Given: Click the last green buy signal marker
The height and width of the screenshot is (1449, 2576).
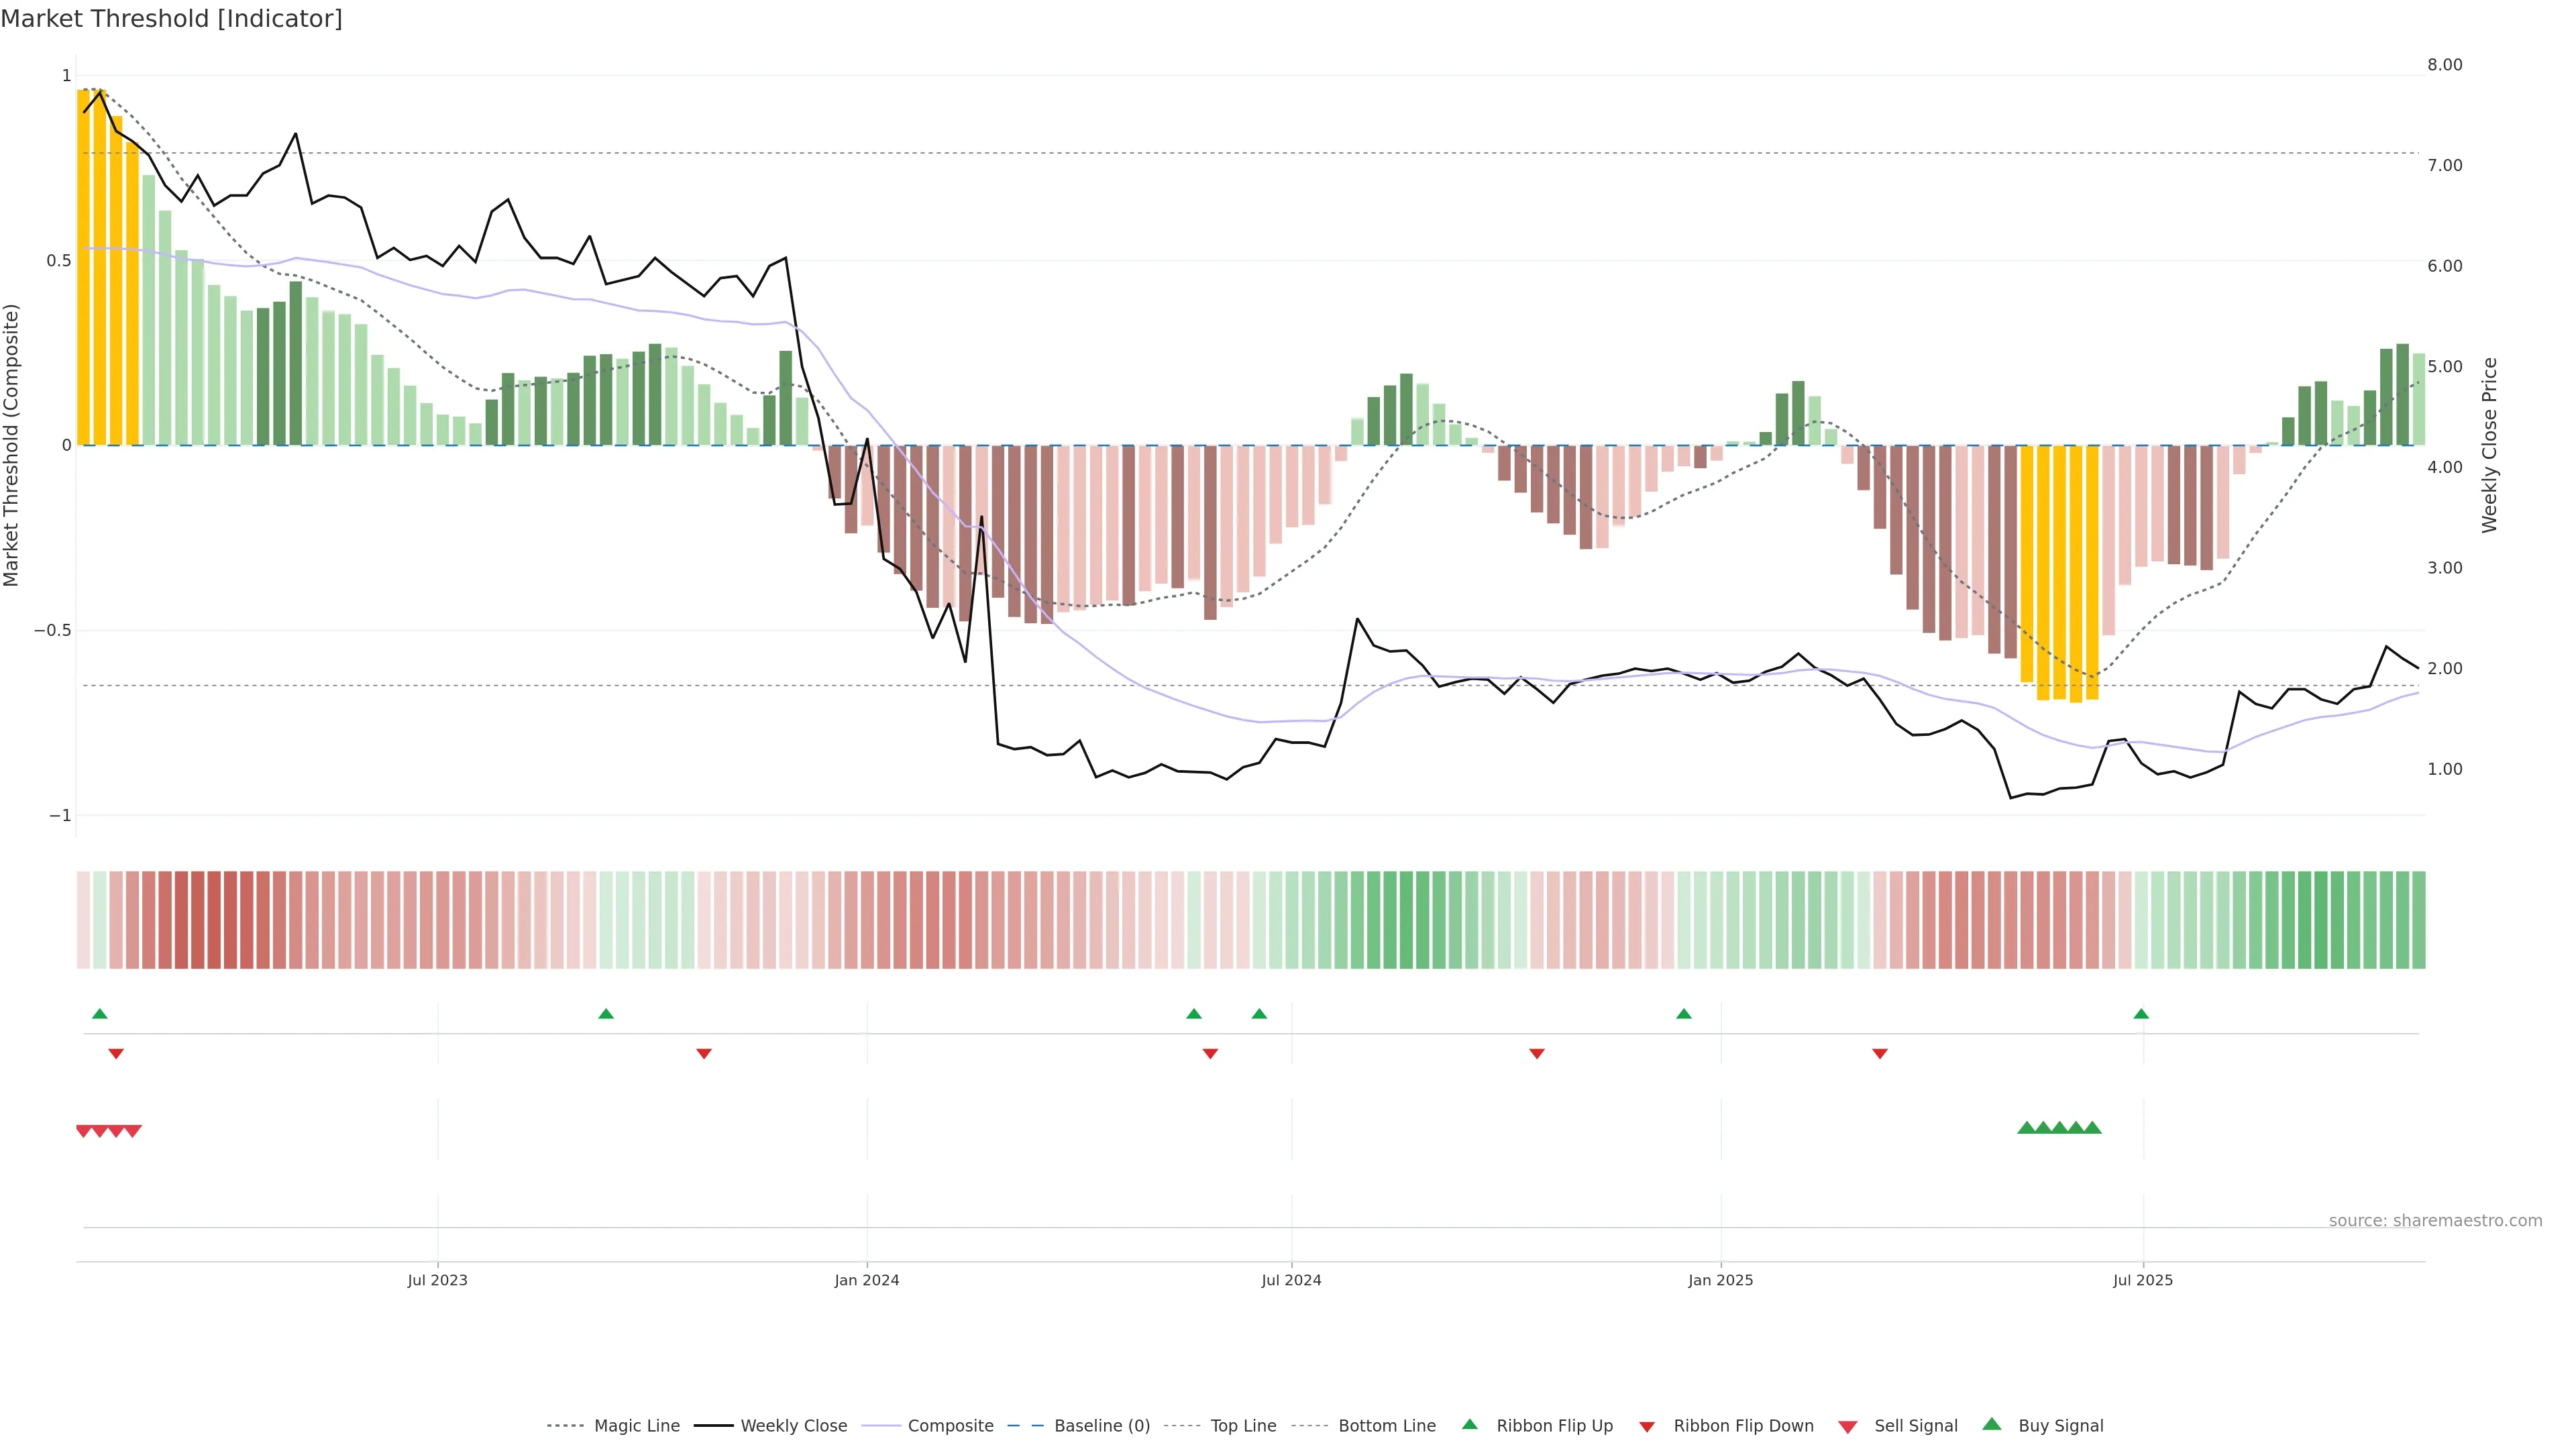Looking at the screenshot, I should click(x=2092, y=1128).
